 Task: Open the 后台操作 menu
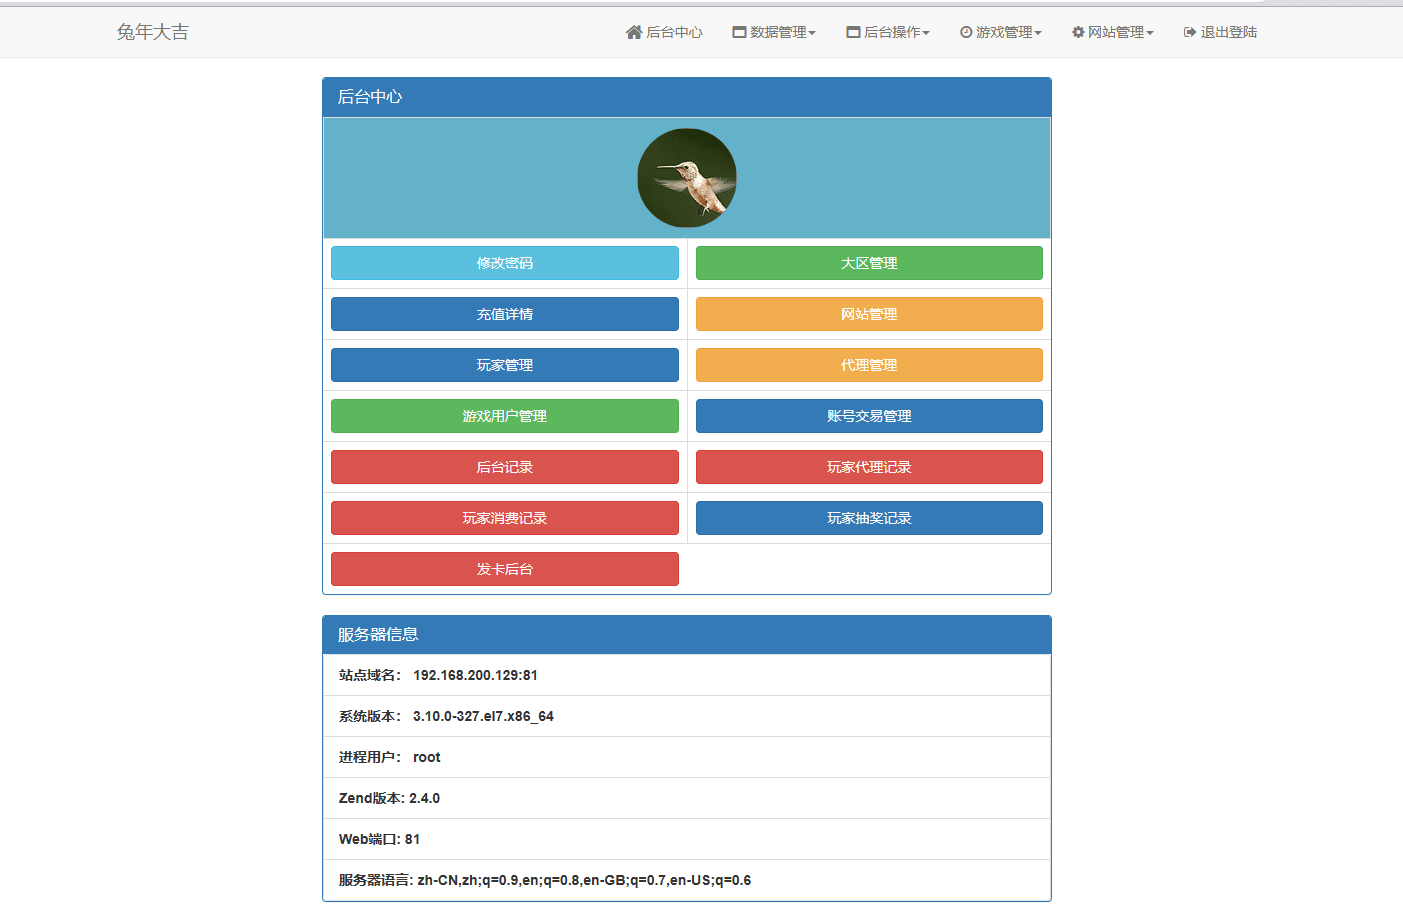(888, 32)
